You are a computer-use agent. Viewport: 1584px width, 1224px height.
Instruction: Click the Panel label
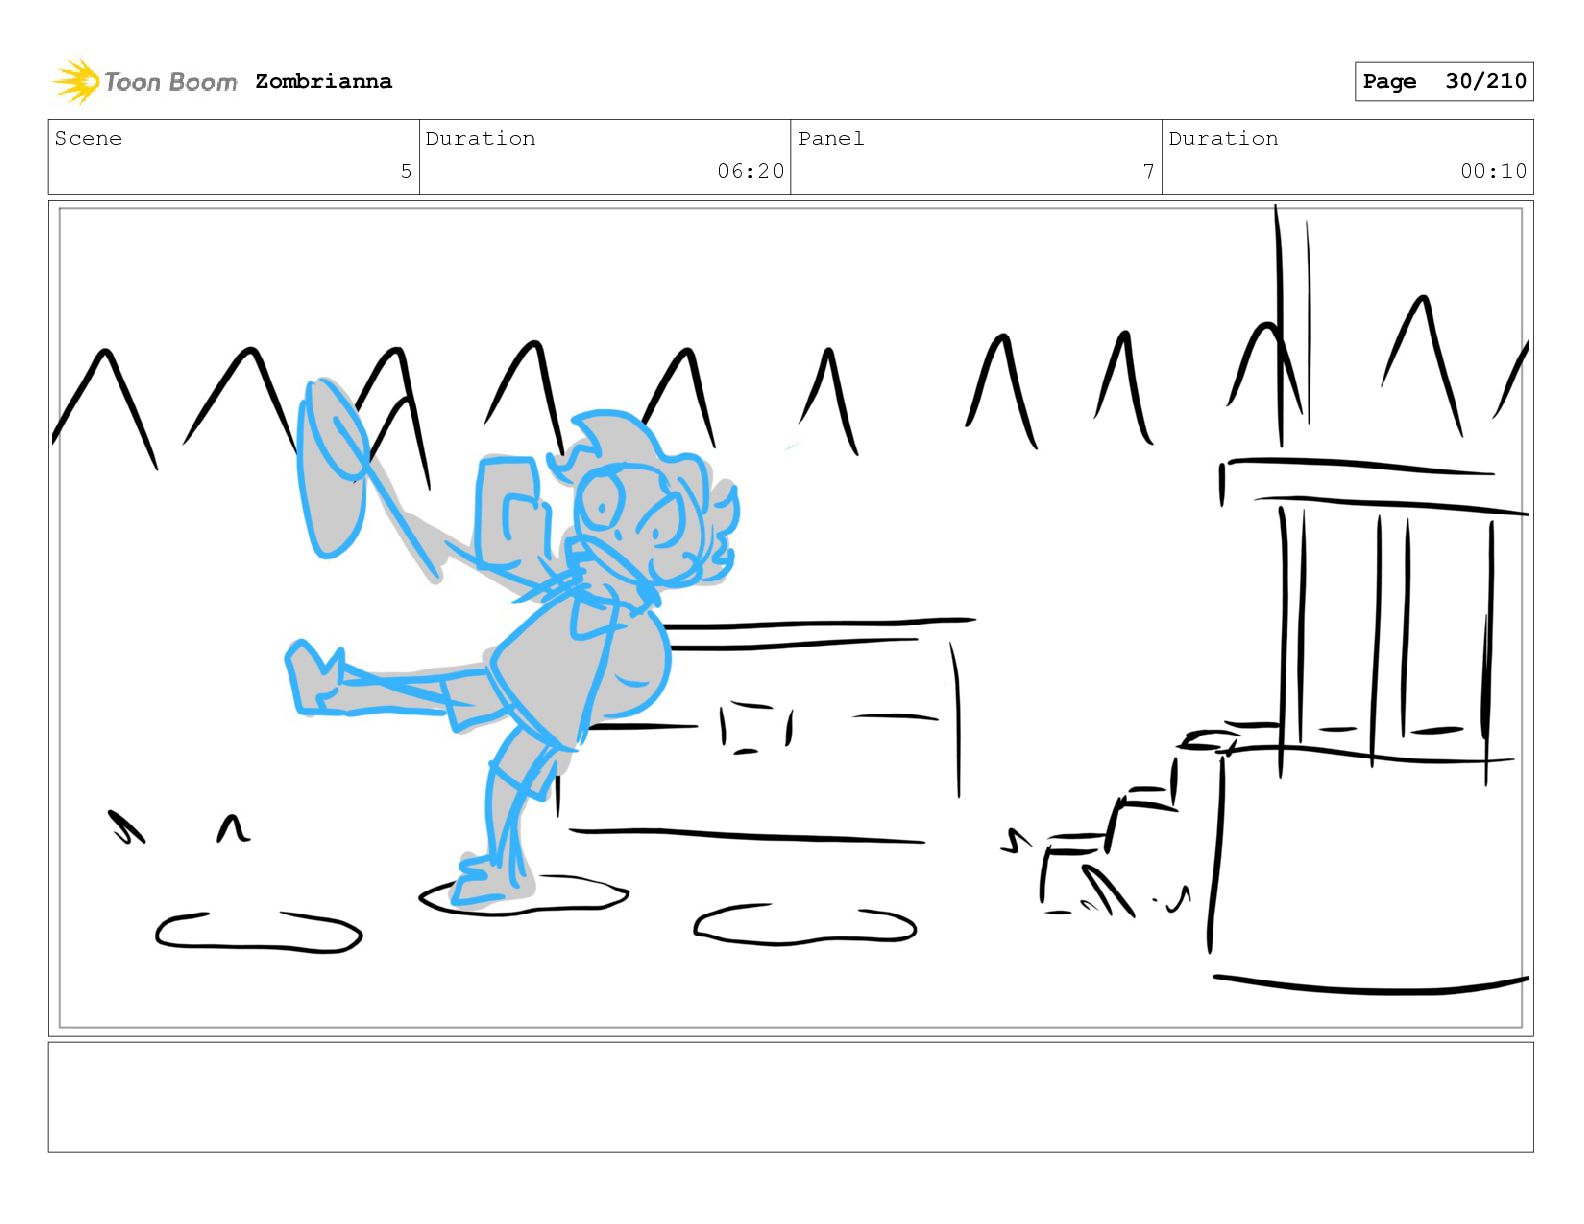point(831,138)
